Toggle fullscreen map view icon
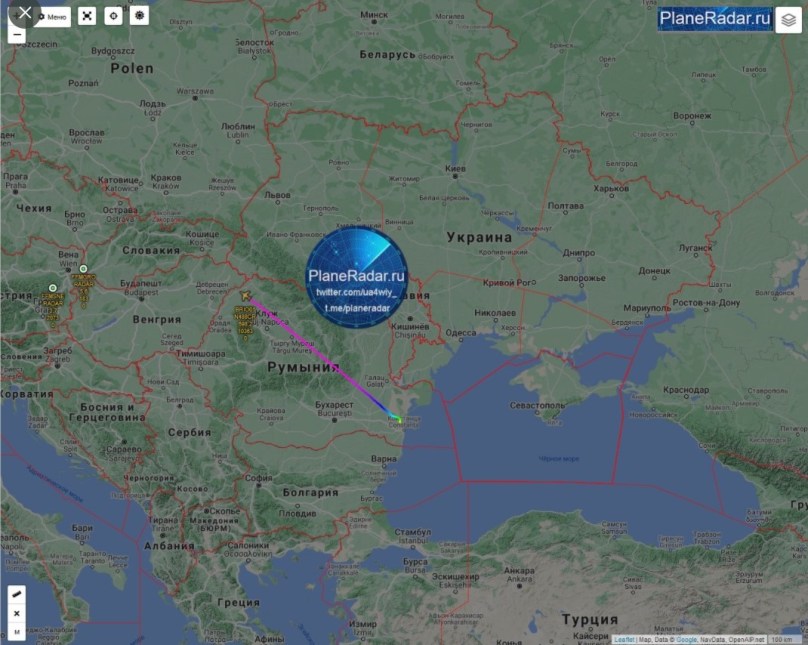 click(x=88, y=16)
